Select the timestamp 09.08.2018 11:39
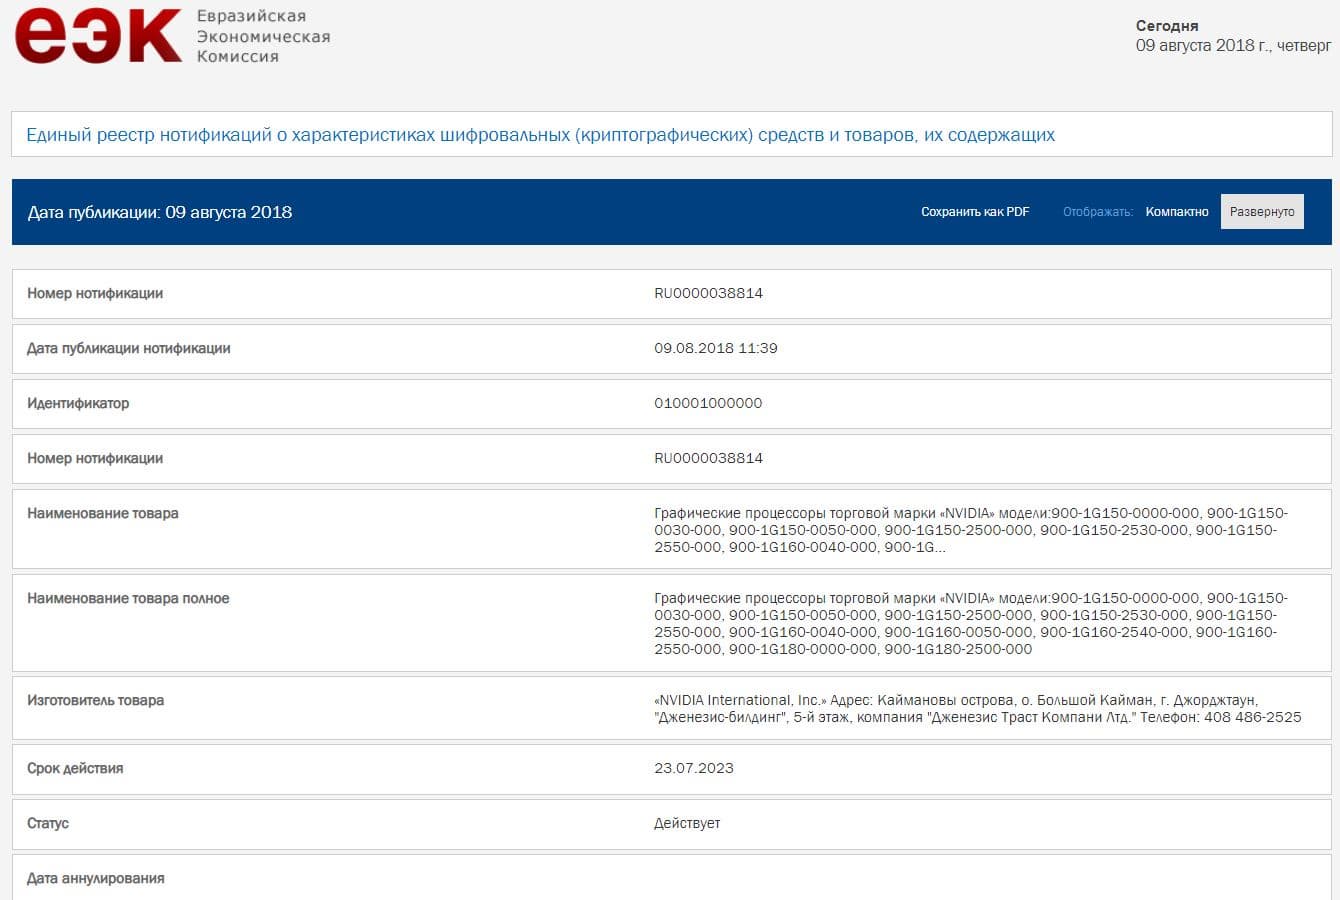The width and height of the screenshot is (1340, 900). tap(716, 348)
